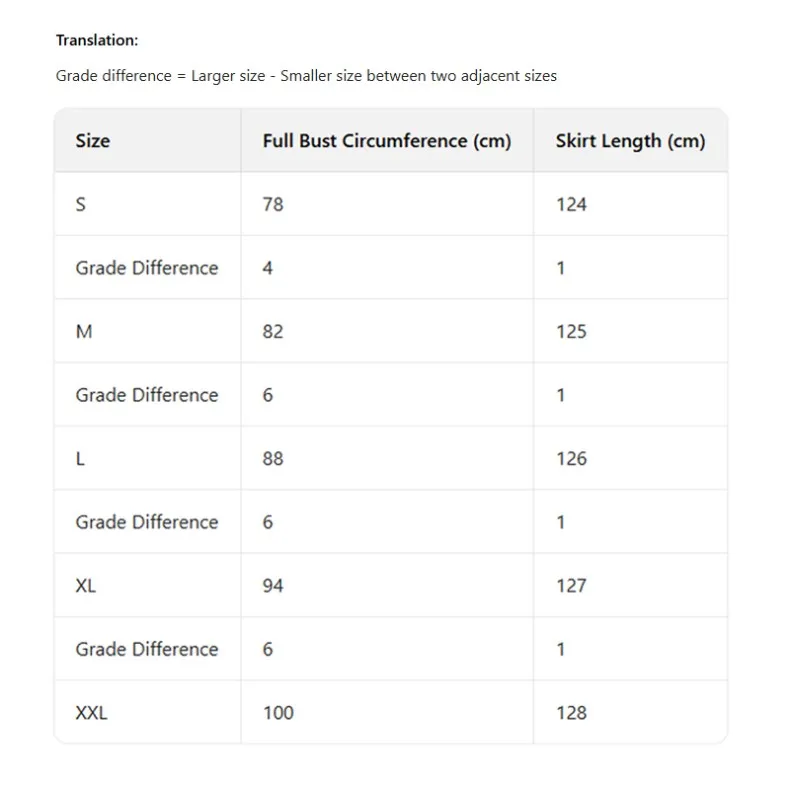Pick the skirt length 126 cell
The height and width of the screenshot is (790, 790).
[x=571, y=458]
